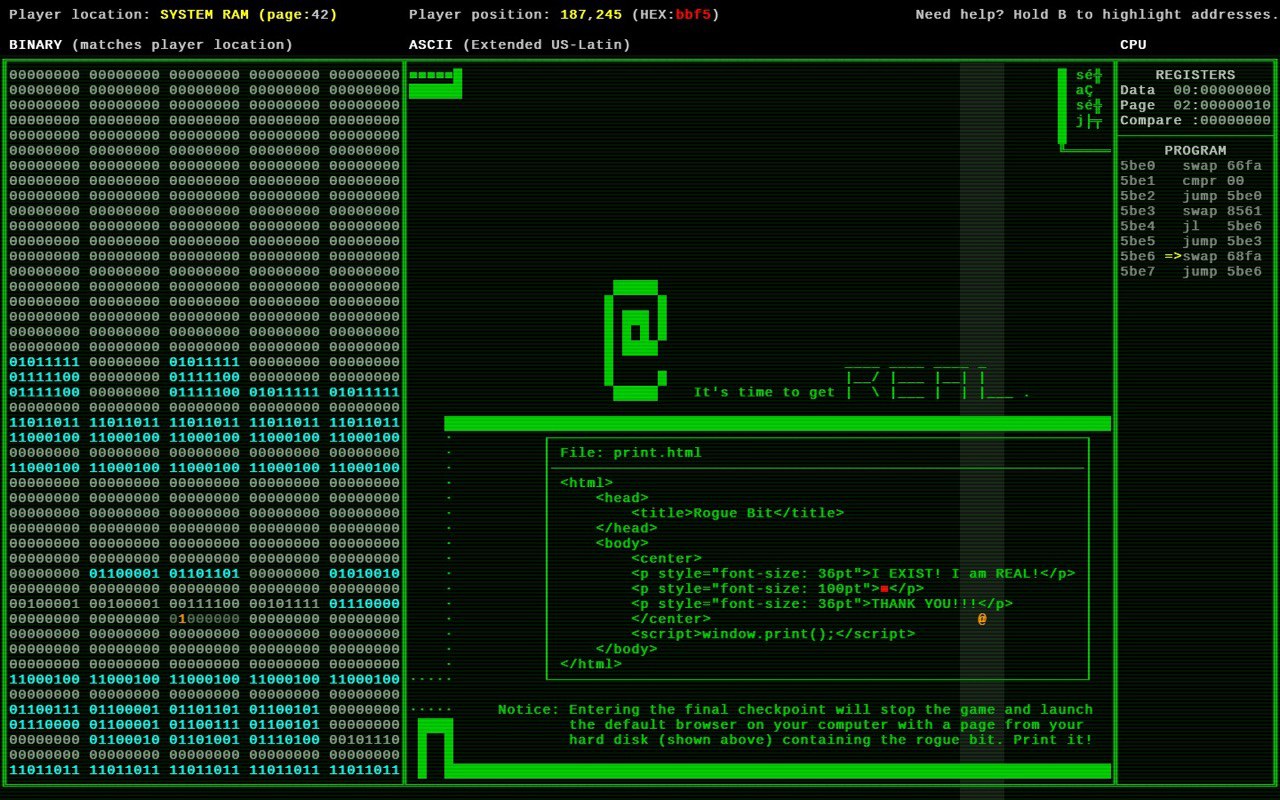Click the Data register value 00:00000000
This screenshot has width=1280, height=800.
point(1222,90)
